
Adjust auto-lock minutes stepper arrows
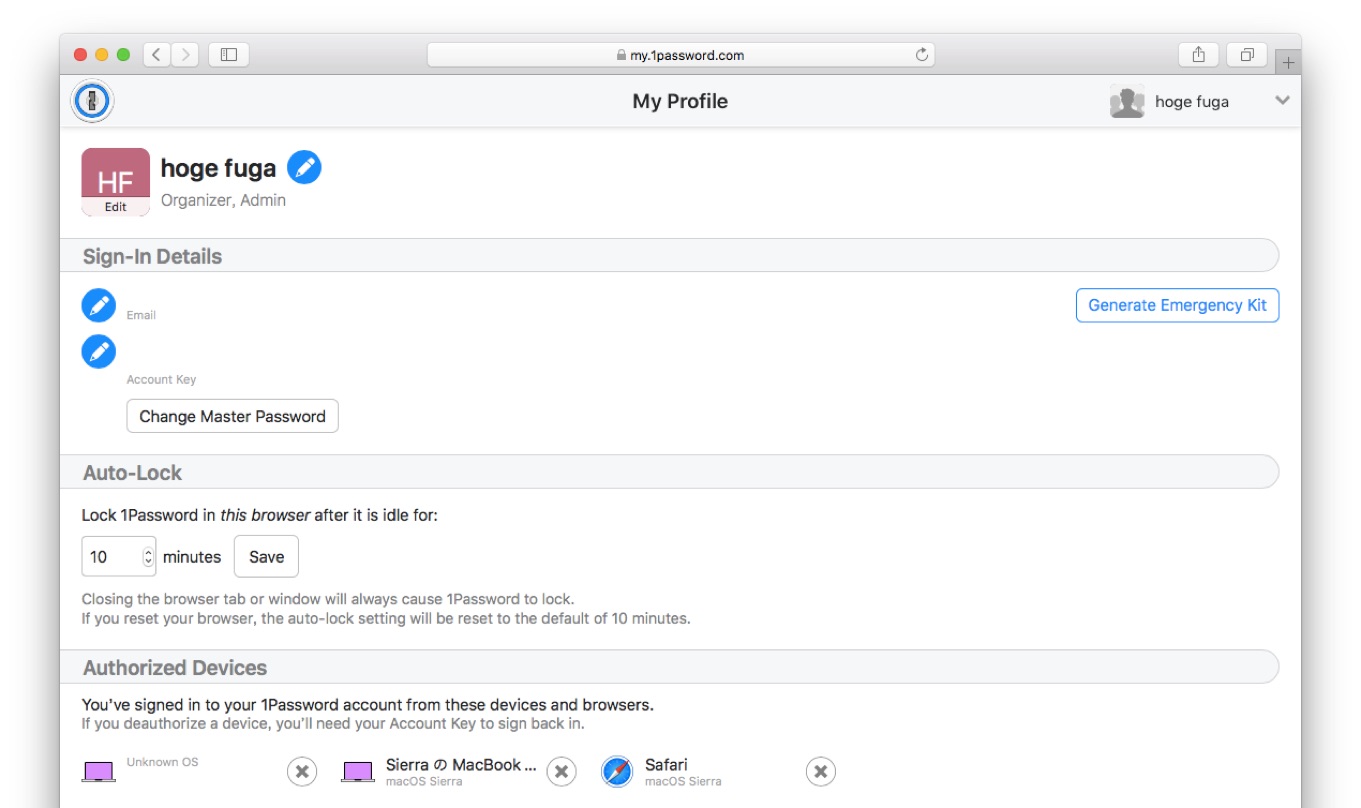pos(149,557)
